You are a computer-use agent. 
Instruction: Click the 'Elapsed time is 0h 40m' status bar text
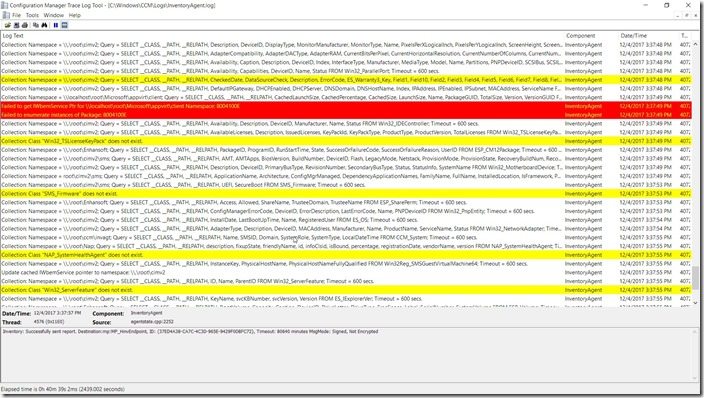pos(63,389)
